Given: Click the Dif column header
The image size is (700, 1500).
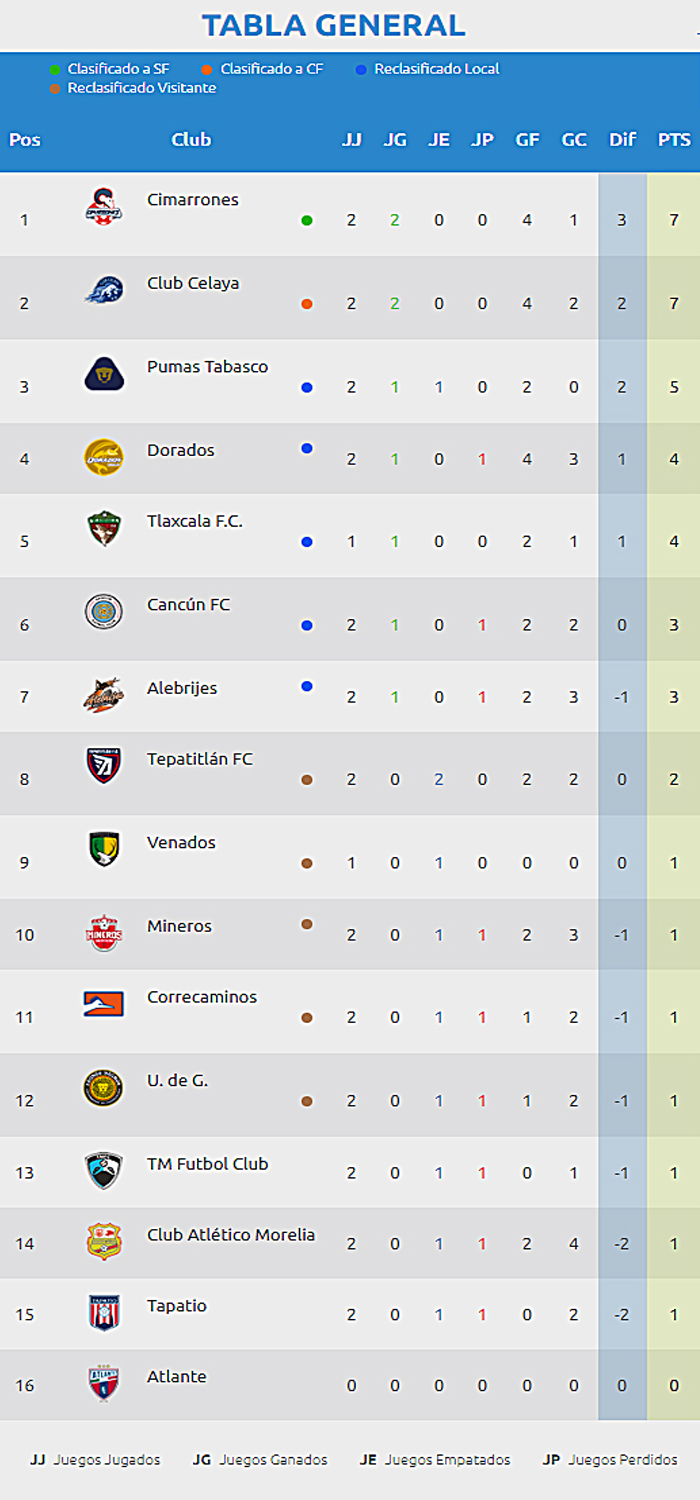Looking at the screenshot, I should 622,140.
